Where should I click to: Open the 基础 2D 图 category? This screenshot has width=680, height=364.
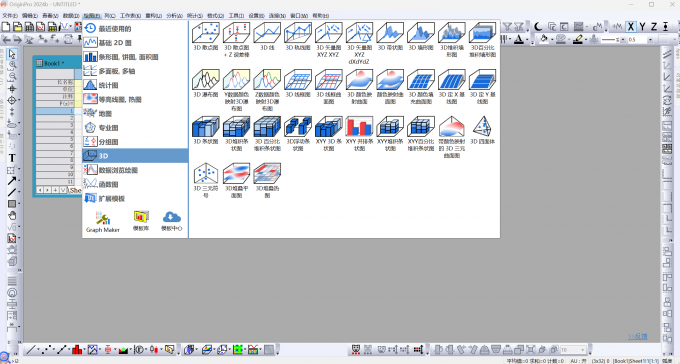point(135,43)
